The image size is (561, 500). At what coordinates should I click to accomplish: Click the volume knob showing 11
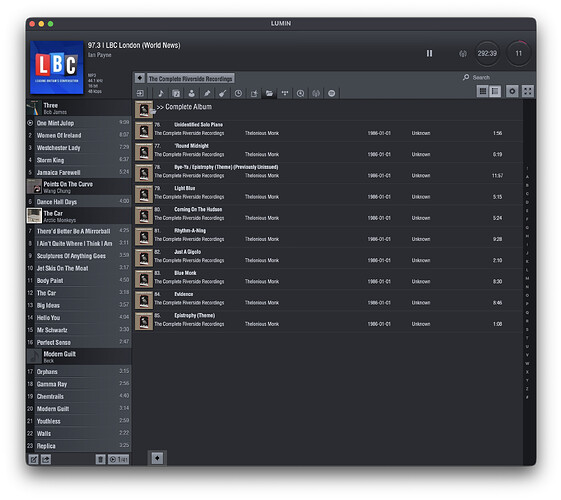(x=518, y=53)
